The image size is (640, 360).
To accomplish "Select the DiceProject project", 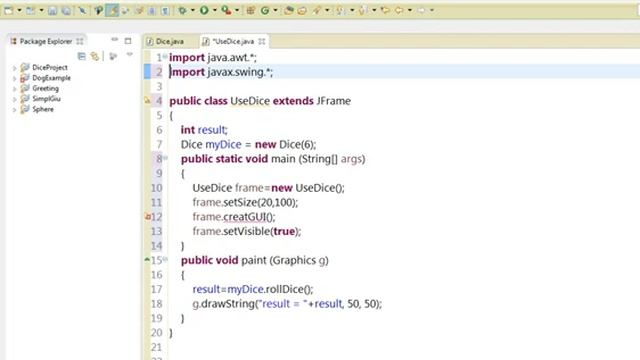I will 50,67.
